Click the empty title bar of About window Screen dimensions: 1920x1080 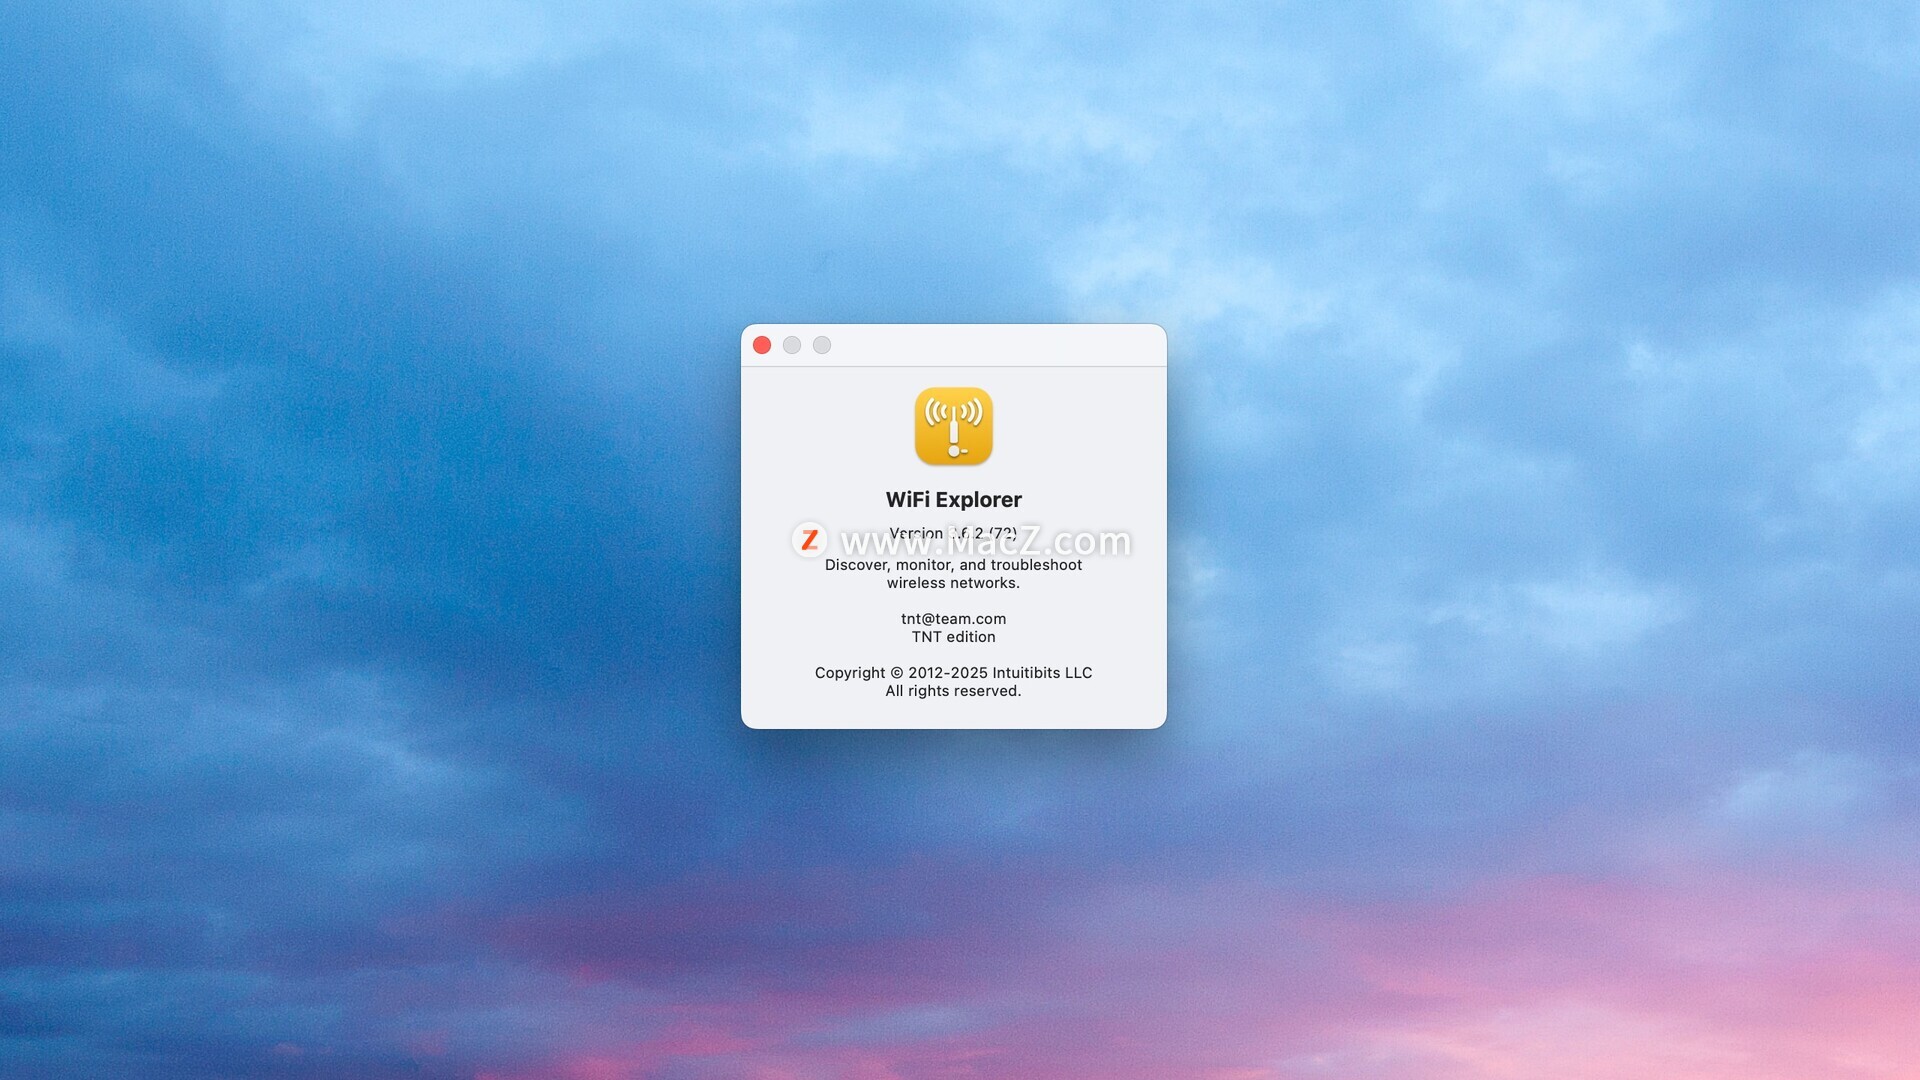pyautogui.click(x=1000, y=345)
